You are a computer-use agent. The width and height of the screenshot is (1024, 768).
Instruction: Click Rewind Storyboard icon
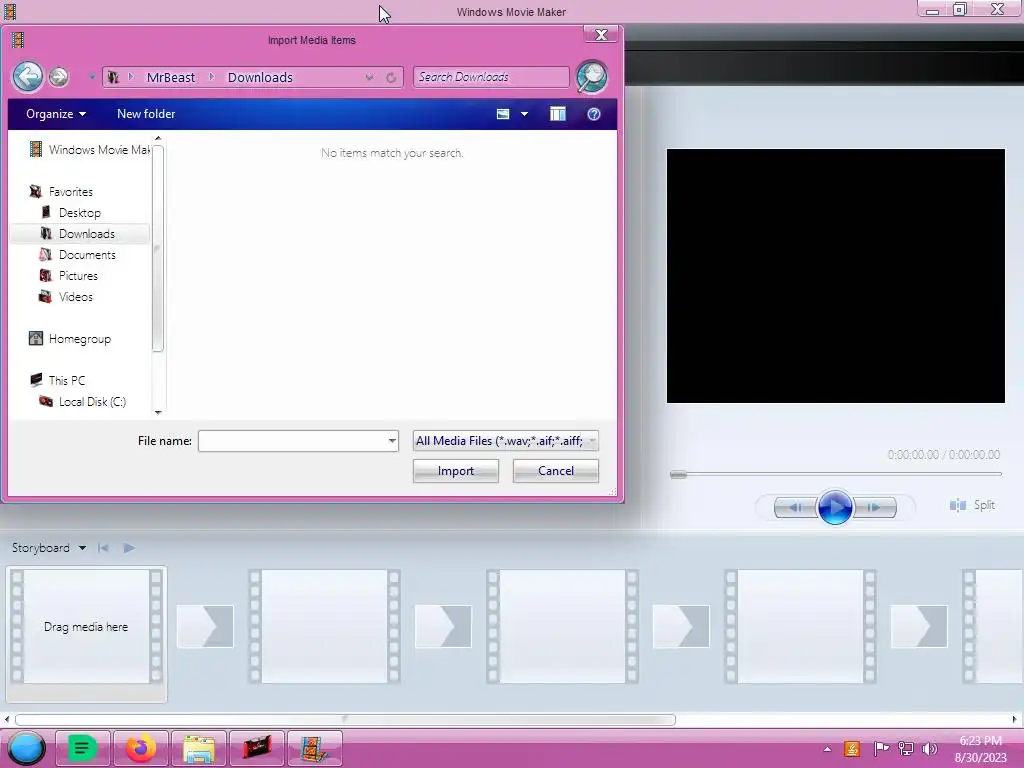pos(103,547)
